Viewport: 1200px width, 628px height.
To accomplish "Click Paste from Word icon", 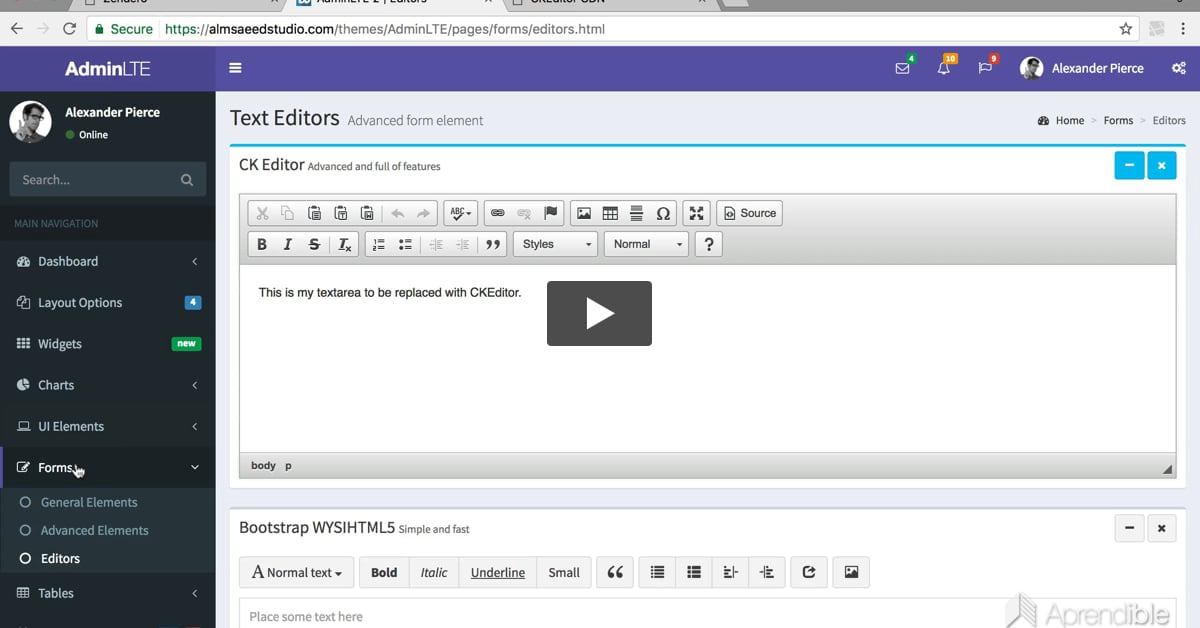I will click(x=367, y=213).
